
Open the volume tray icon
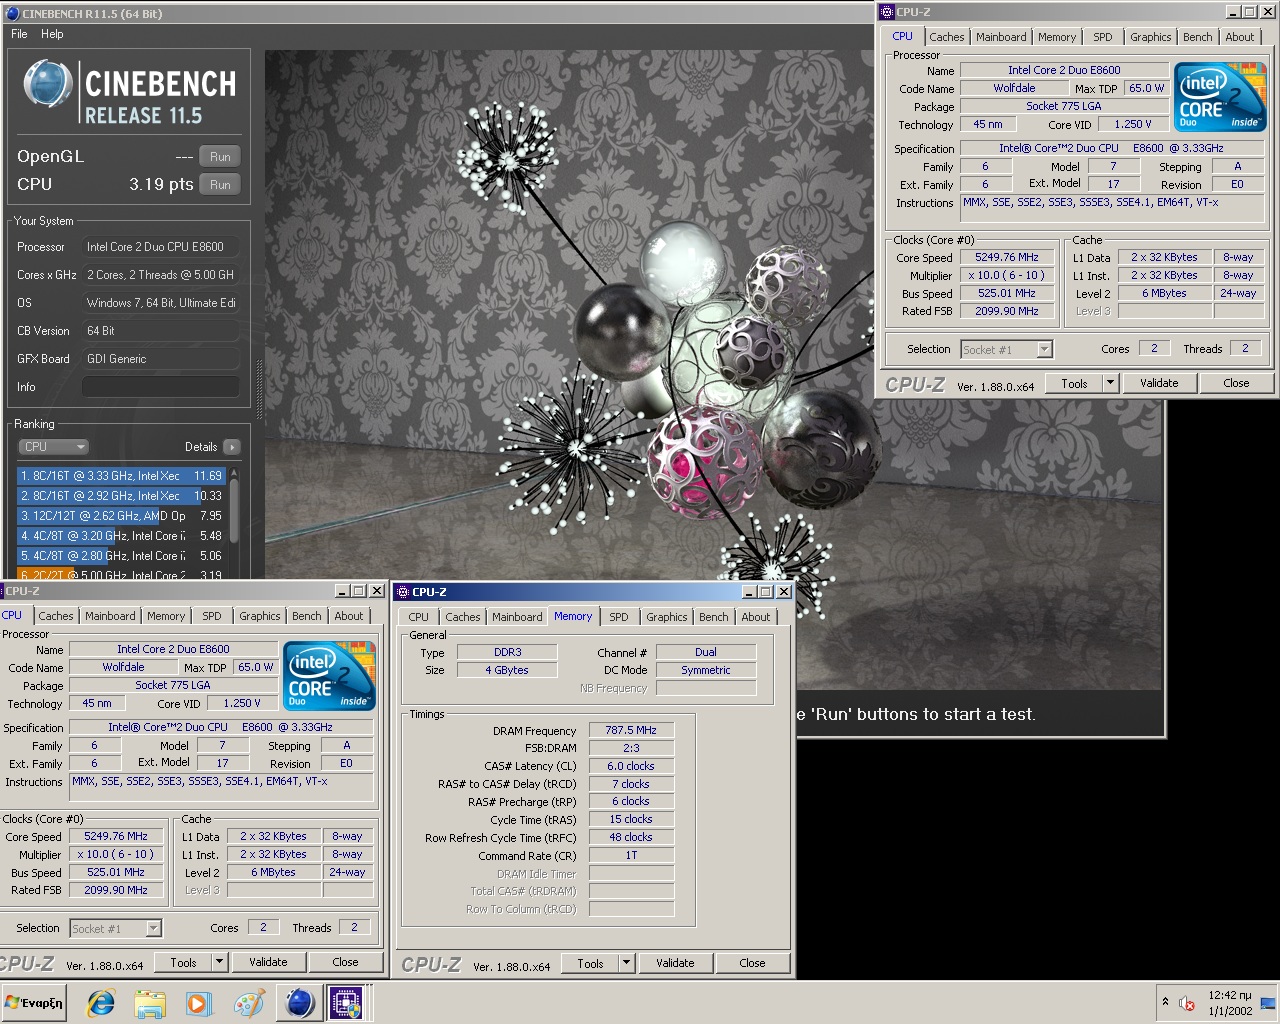(1187, 1003)
